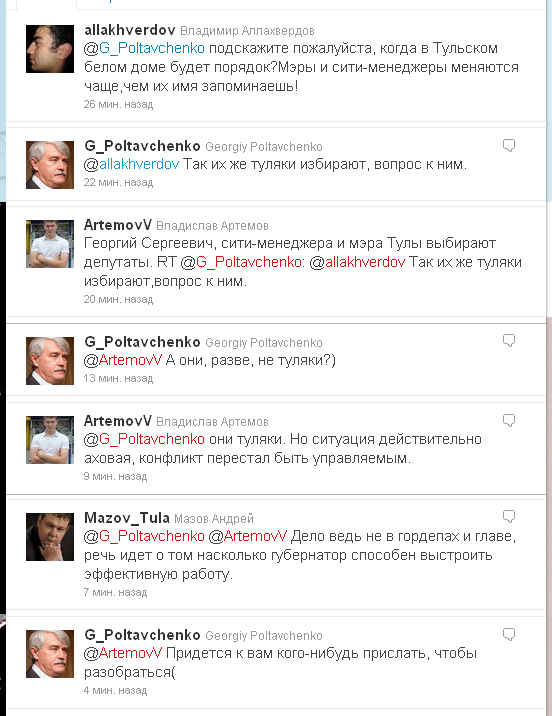
Task: Click conversation bubble on the 4 мин. назад tweet
Action: pos(509,634)
